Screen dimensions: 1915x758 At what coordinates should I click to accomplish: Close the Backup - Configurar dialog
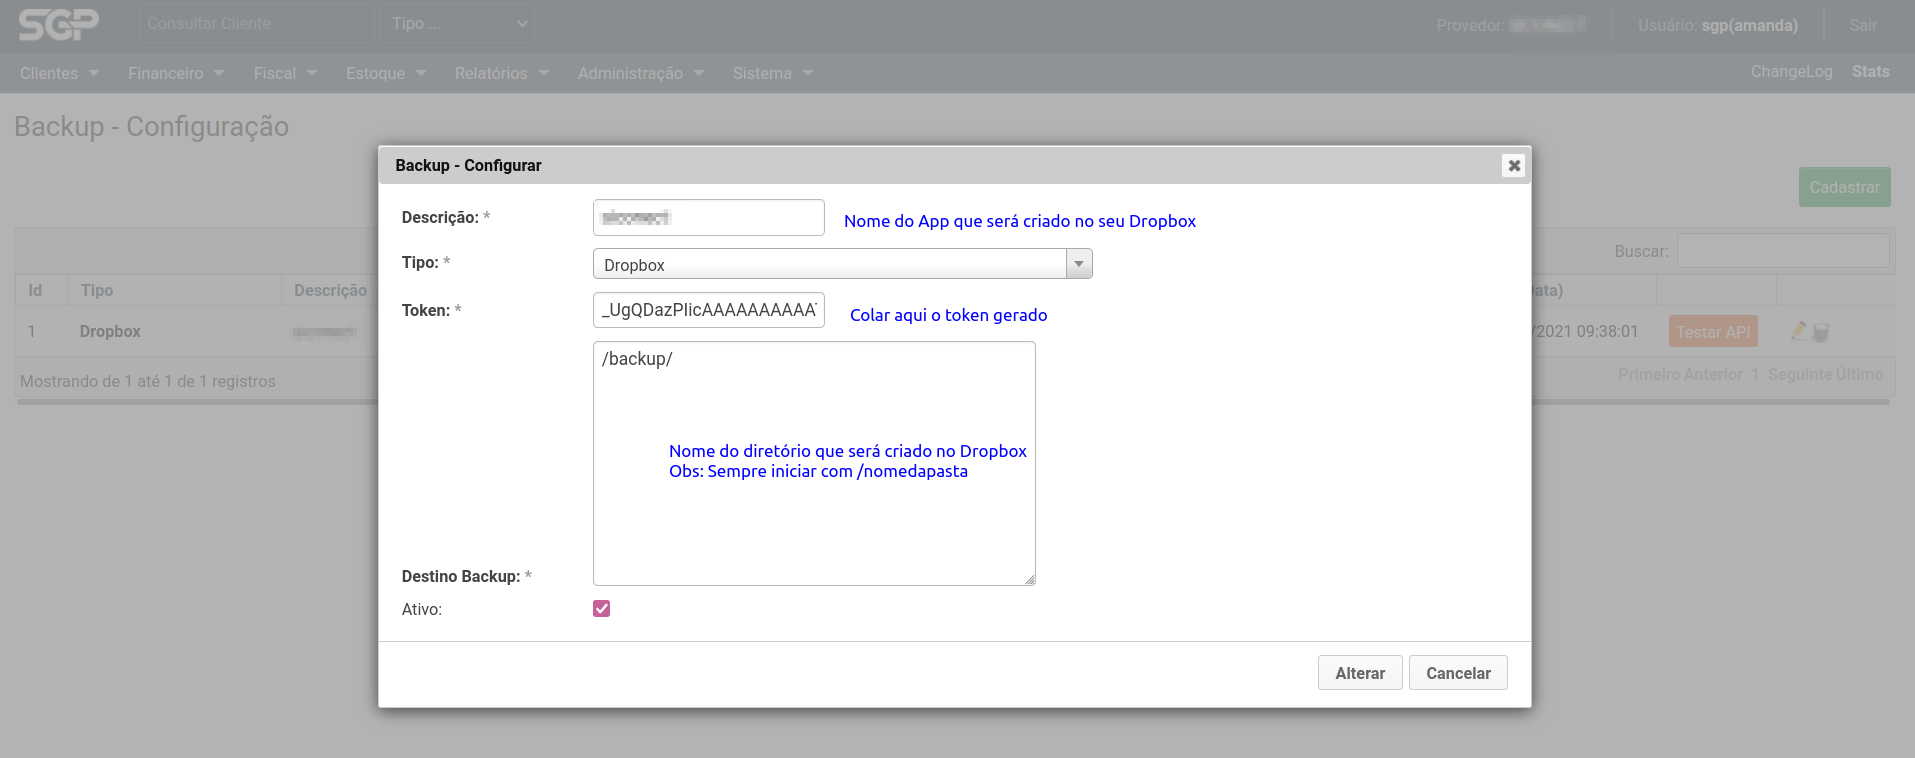point(1514,166)
